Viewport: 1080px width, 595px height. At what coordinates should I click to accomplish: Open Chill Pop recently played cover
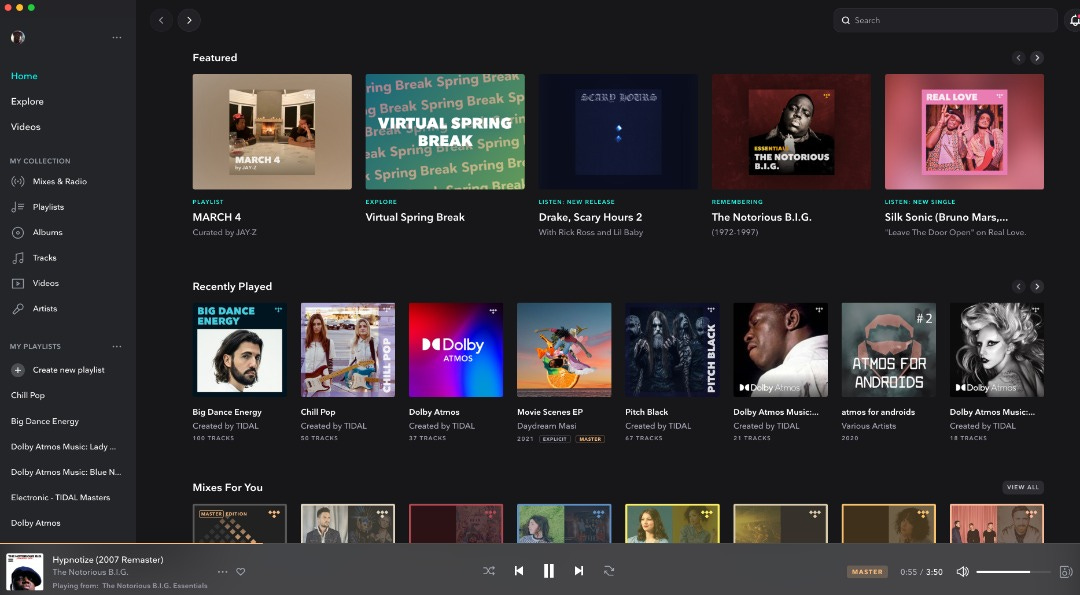(x=348, y=350)
